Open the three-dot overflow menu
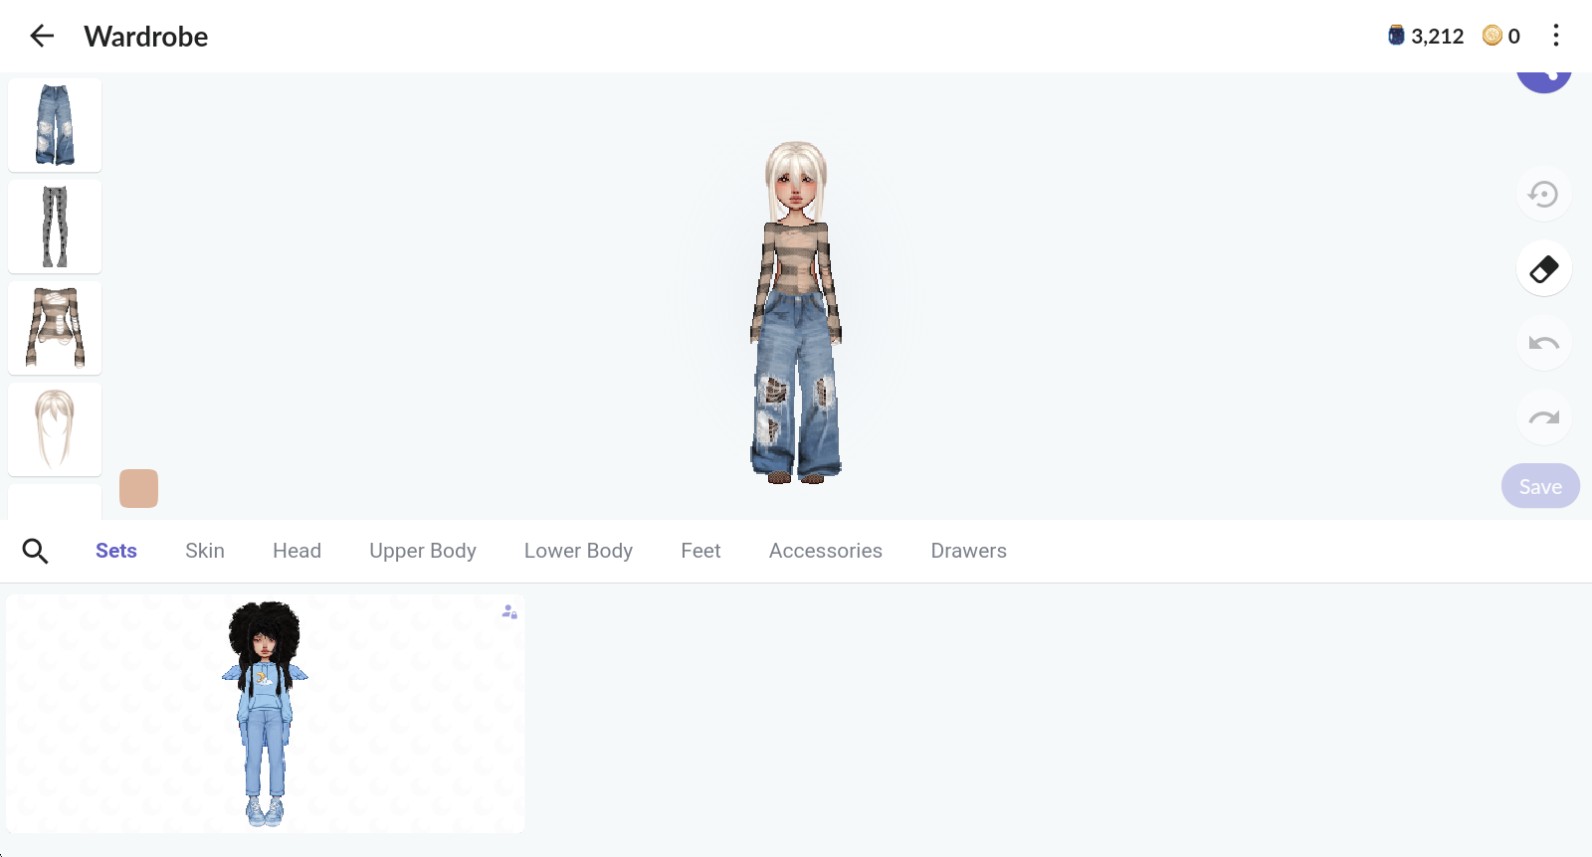The height and width of the screenshot is (857, 1592). tap(1555, 36)
